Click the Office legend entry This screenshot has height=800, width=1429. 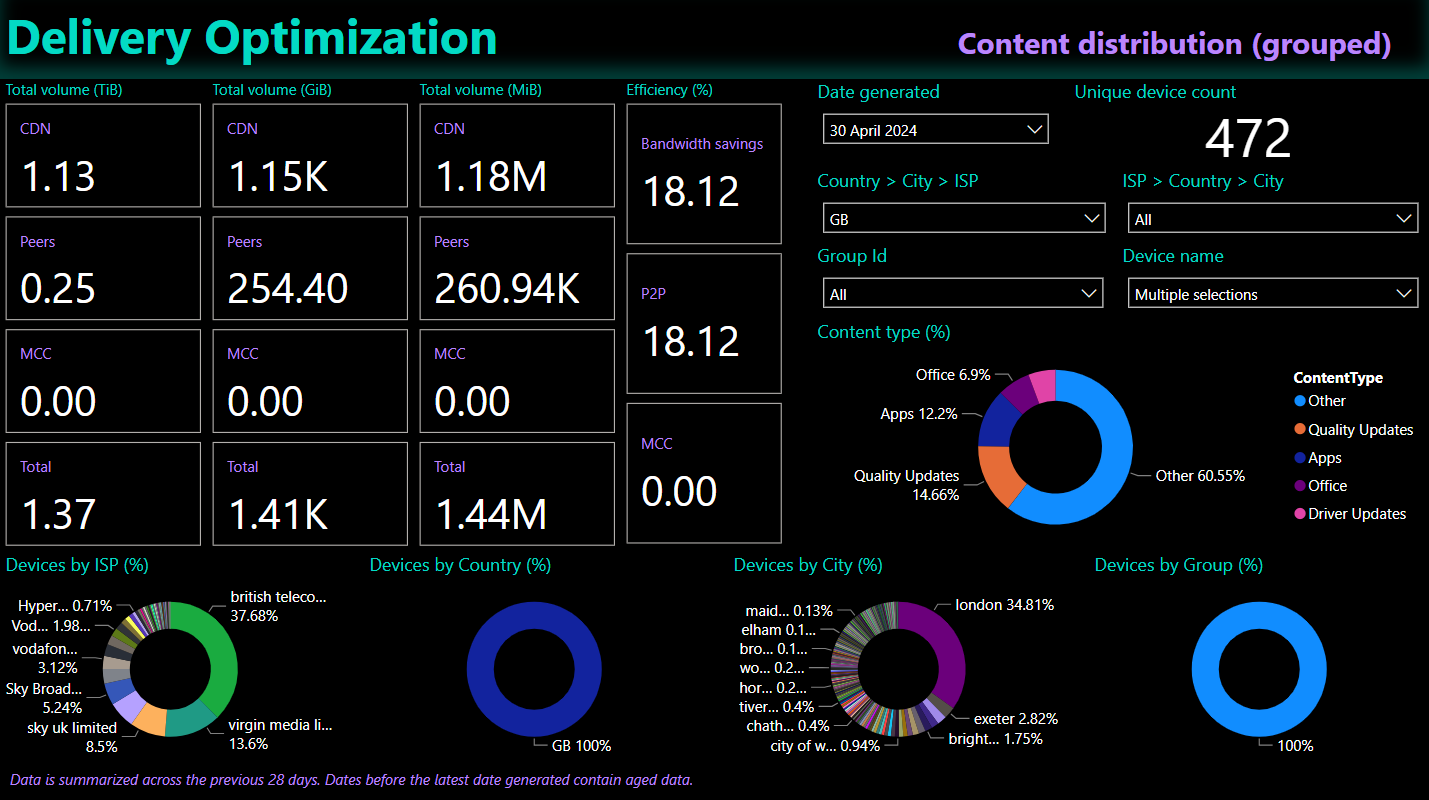1327,486
